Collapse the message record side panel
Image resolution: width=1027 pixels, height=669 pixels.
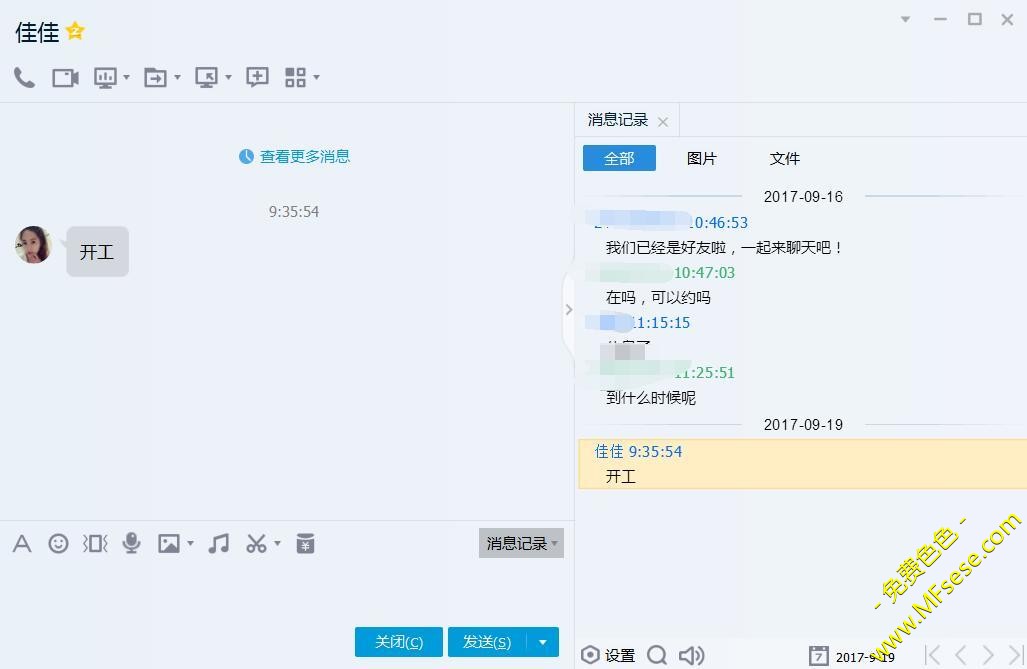[x=569, y=309]
